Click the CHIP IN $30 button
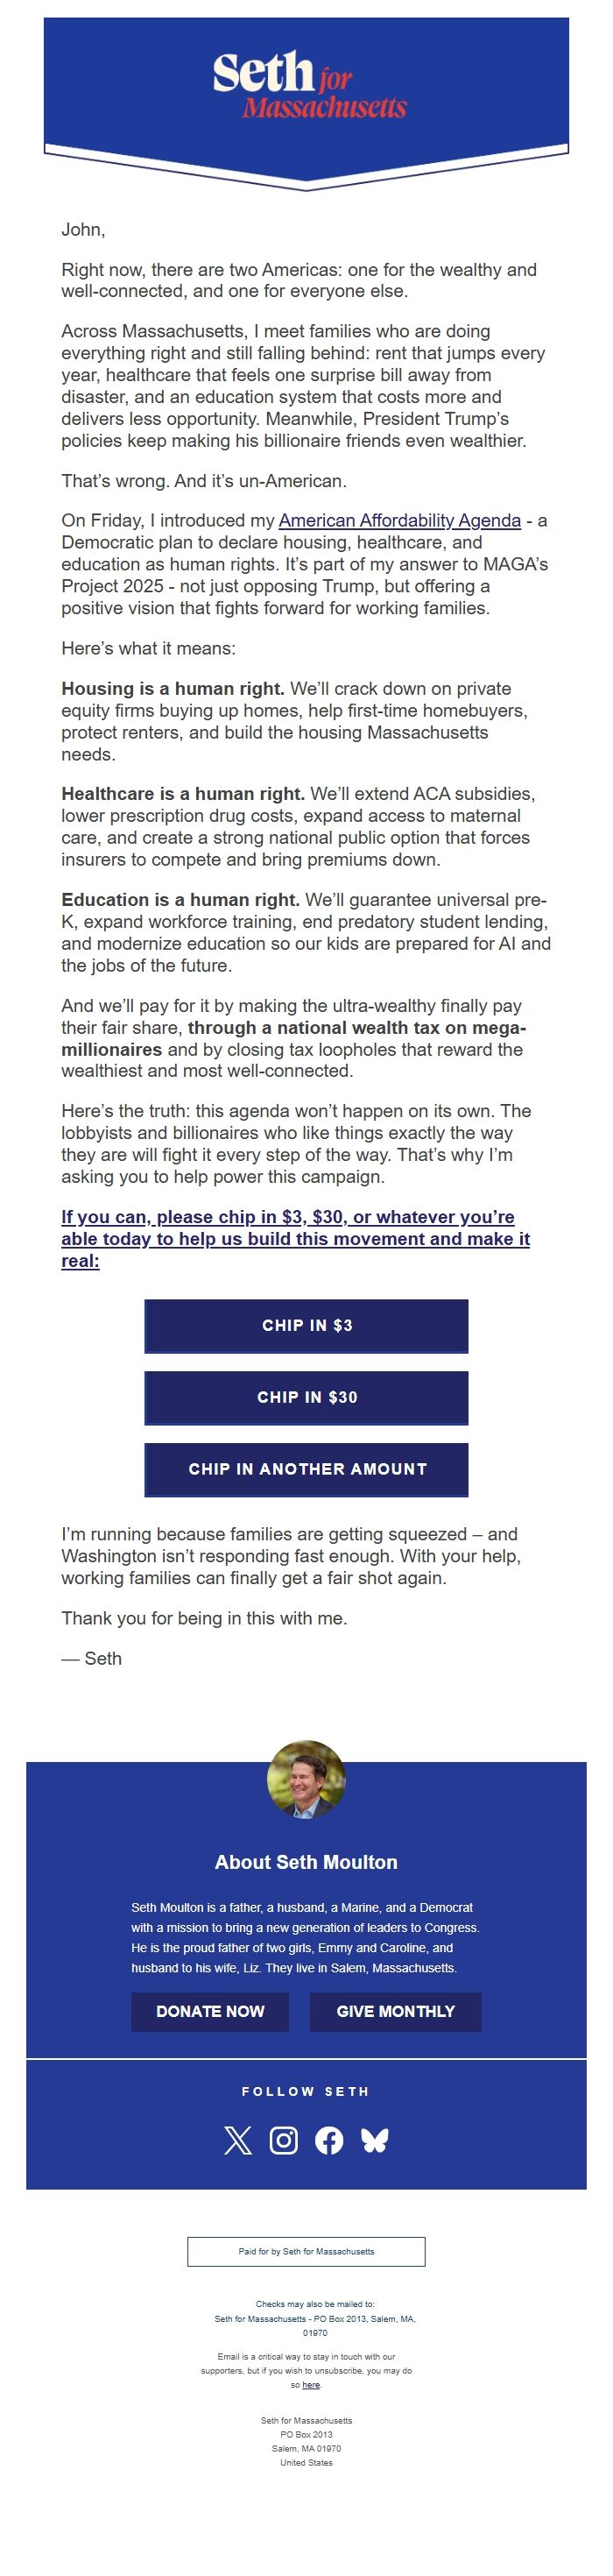The width and height of the screenshot is (613, 2576). pos(306,1398)
